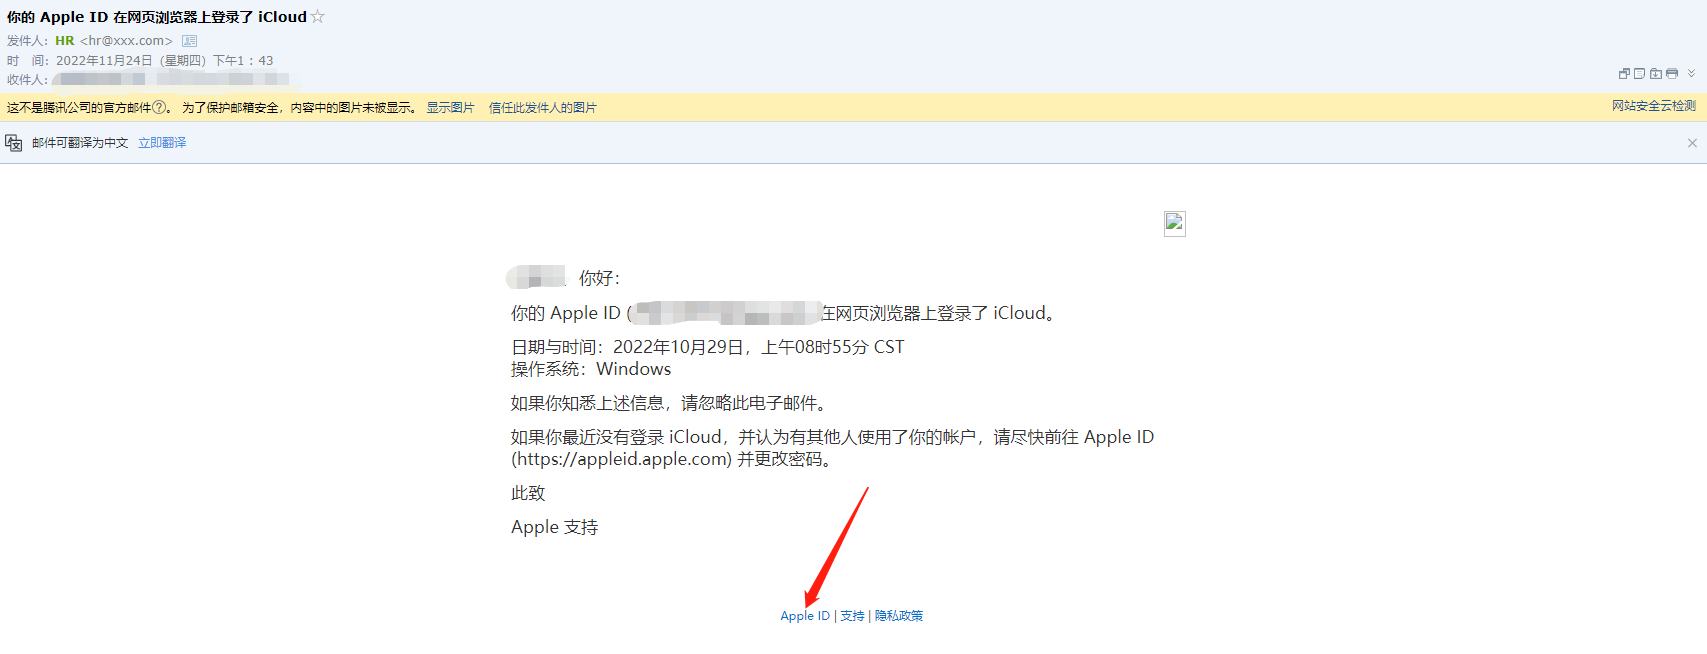
Task: Click the date text 2022年11月24日
Action: (104, 61)
